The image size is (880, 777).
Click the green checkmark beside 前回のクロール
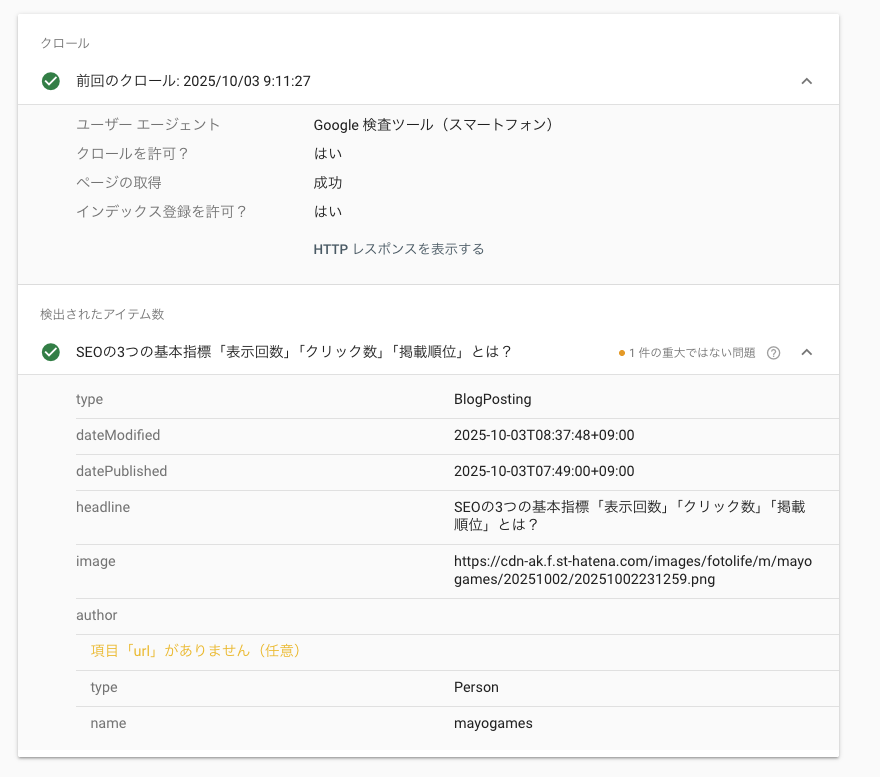pyautogui.click(x=51, y=81)
